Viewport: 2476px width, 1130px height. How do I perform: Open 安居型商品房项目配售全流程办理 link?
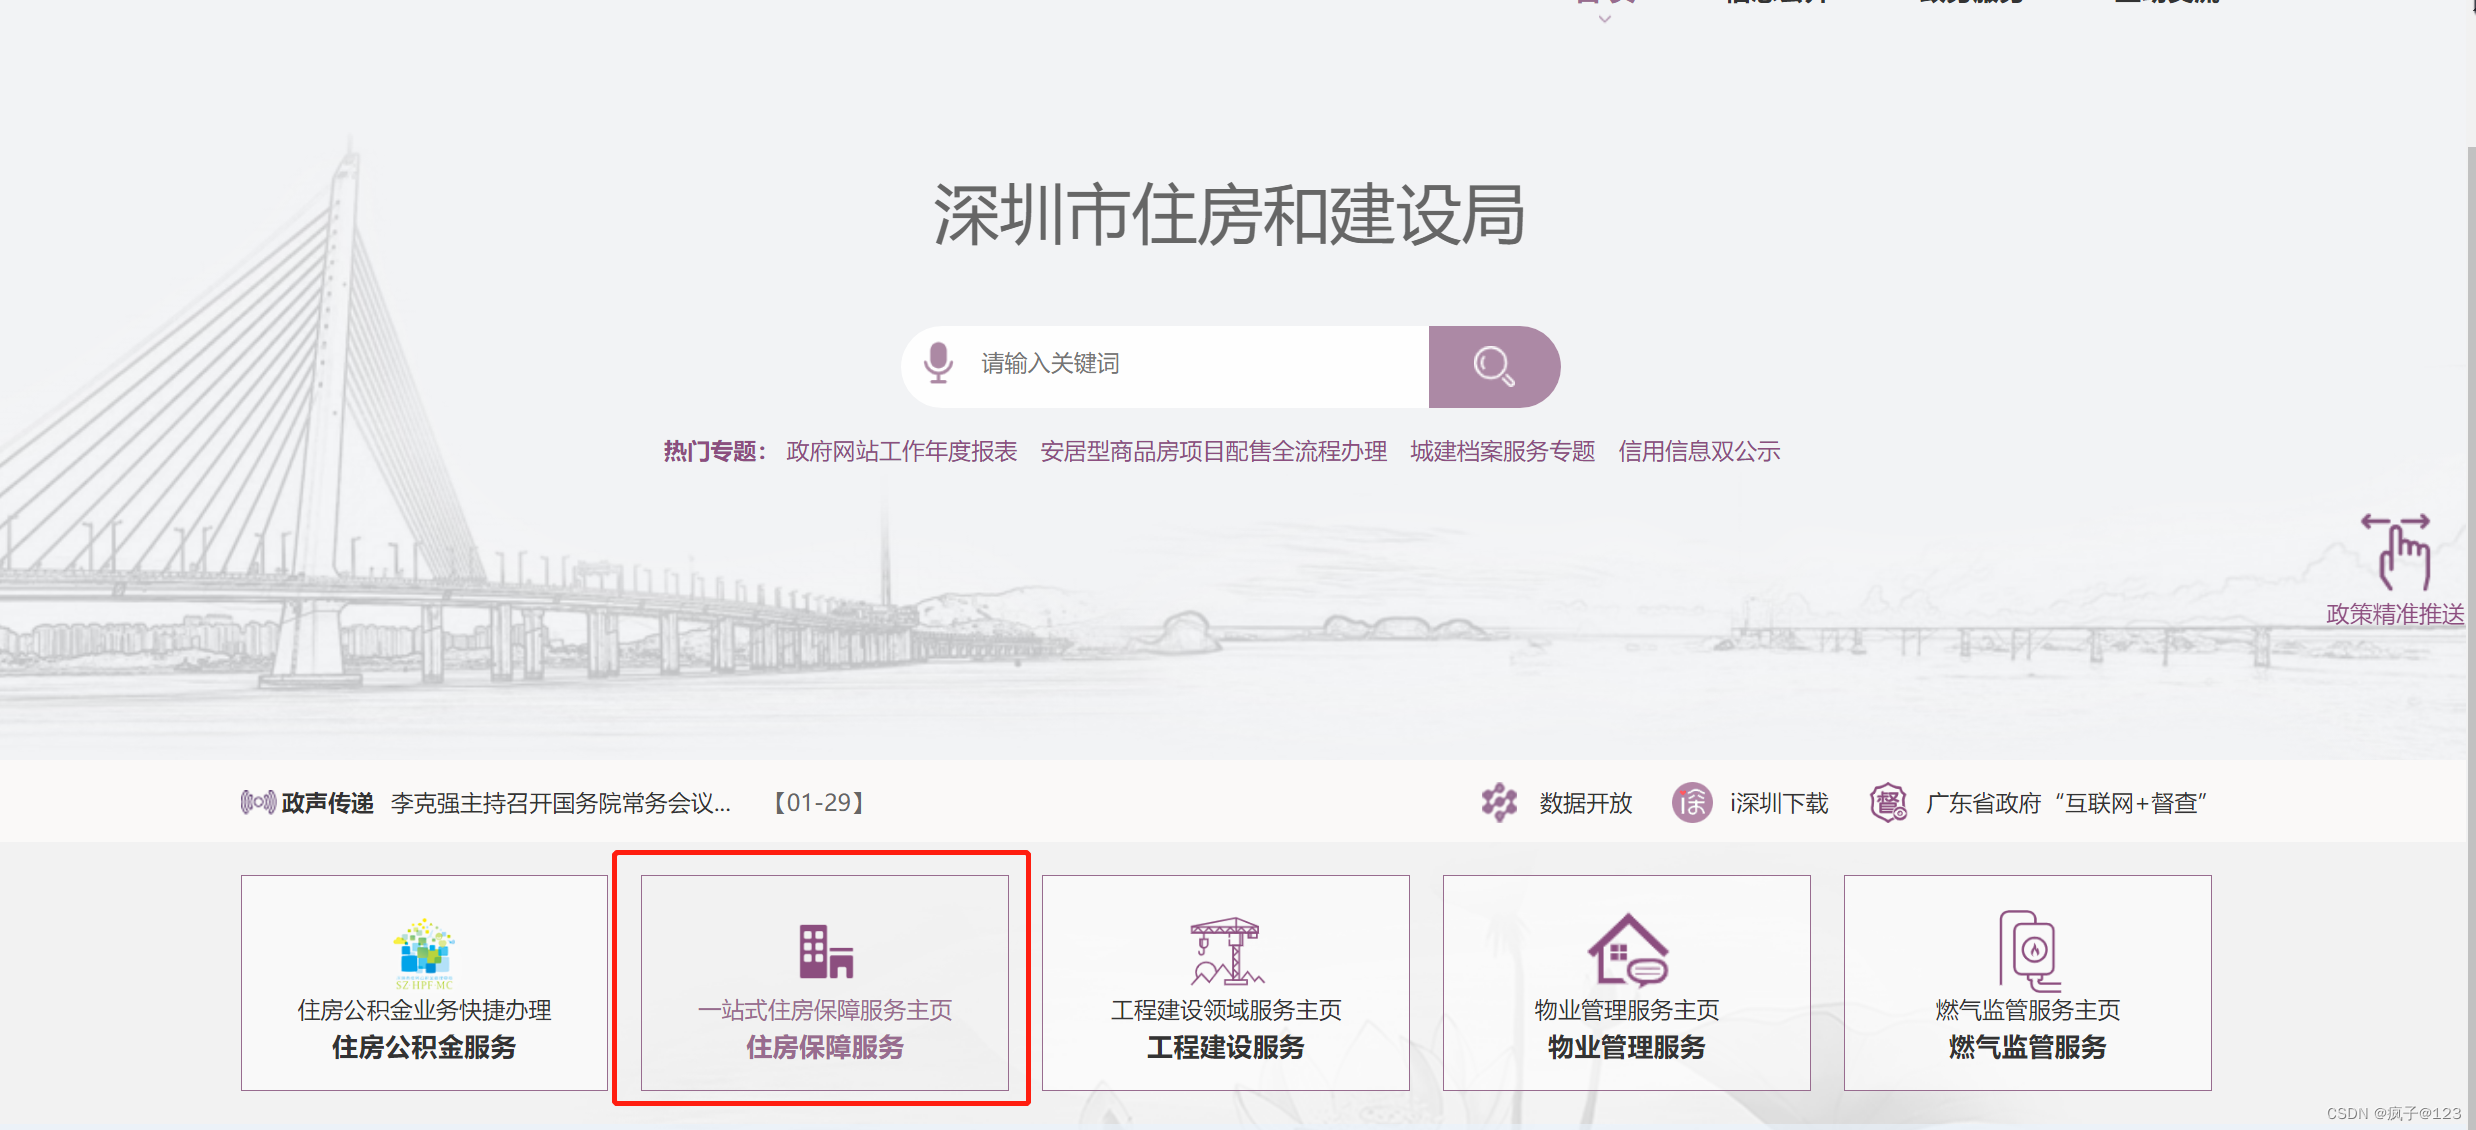click(x=1213, y=452)
